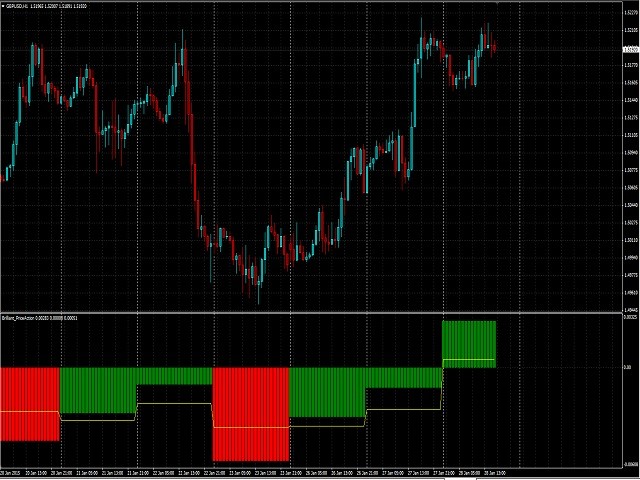Click the 0.00 level on indicator scale
The height and width of the screenshot is (480, 640).
tap(628, 368)
